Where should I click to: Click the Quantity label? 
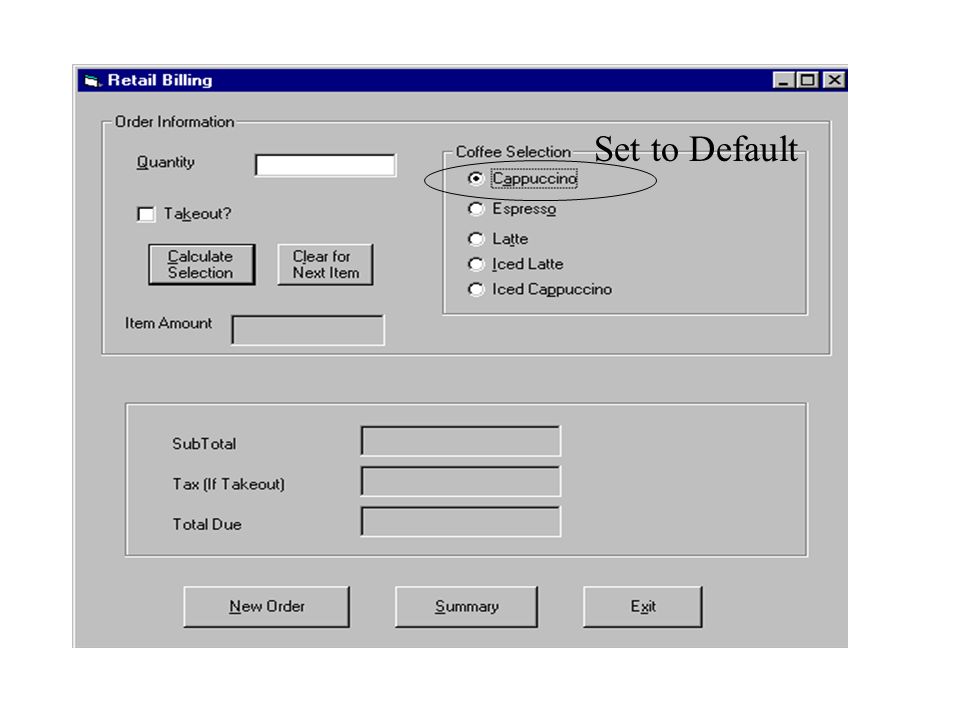pos(165,162)
